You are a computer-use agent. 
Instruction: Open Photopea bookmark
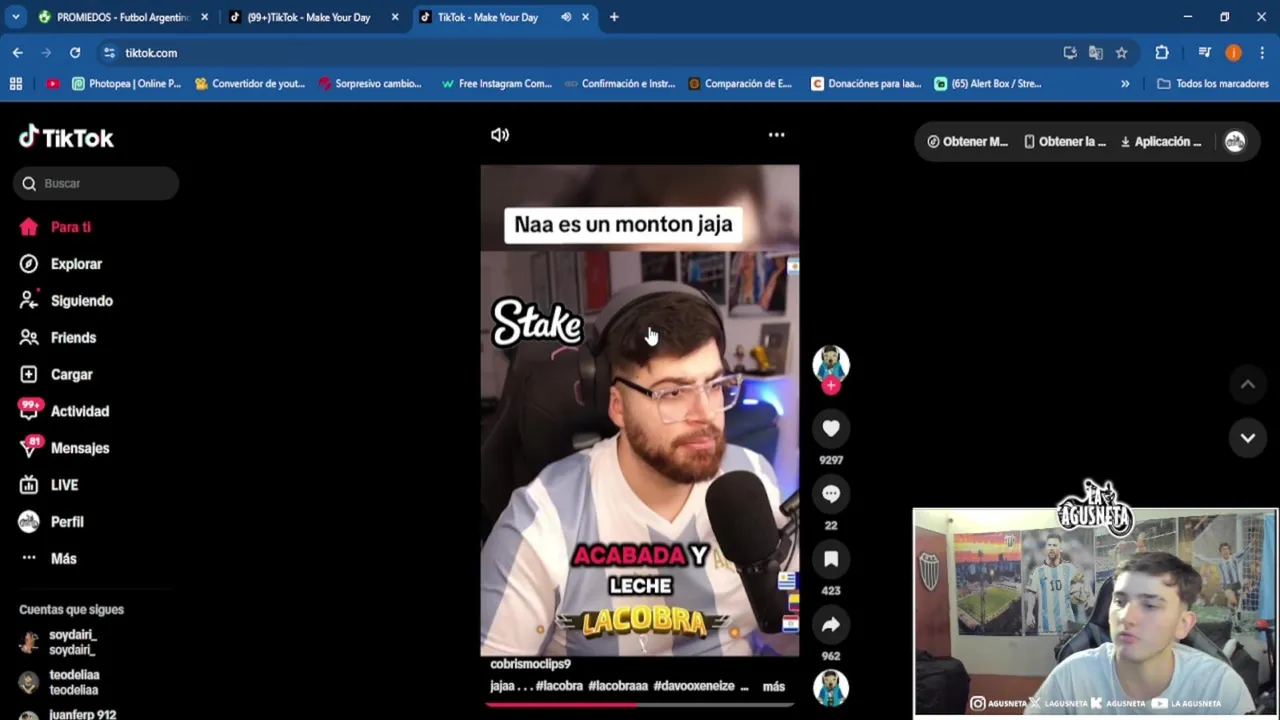click(x=126, y=84)
